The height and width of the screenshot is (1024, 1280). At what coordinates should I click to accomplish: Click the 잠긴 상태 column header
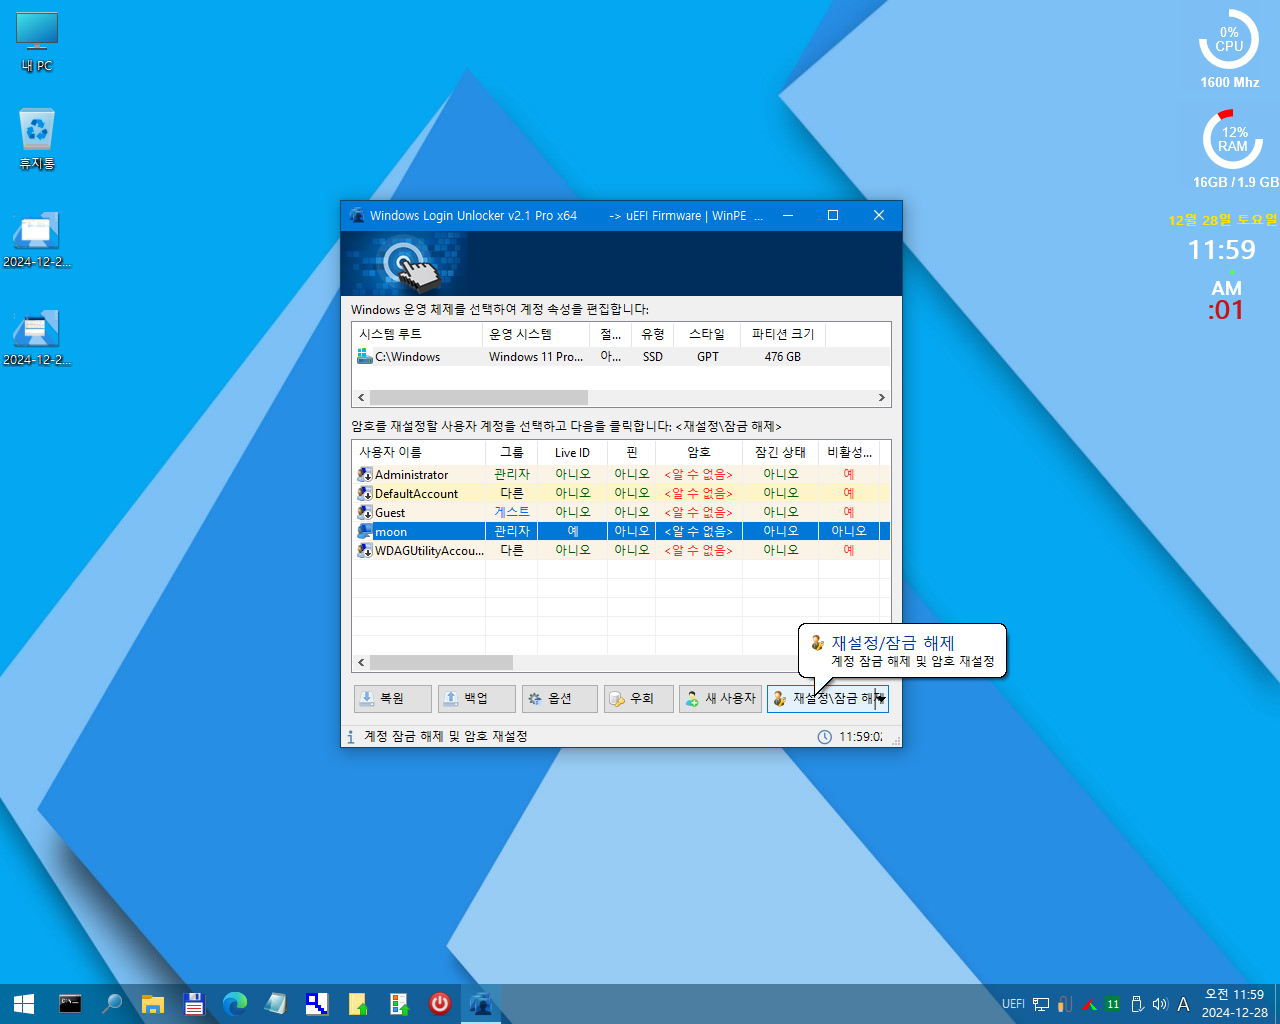click(x=780, y=452)
